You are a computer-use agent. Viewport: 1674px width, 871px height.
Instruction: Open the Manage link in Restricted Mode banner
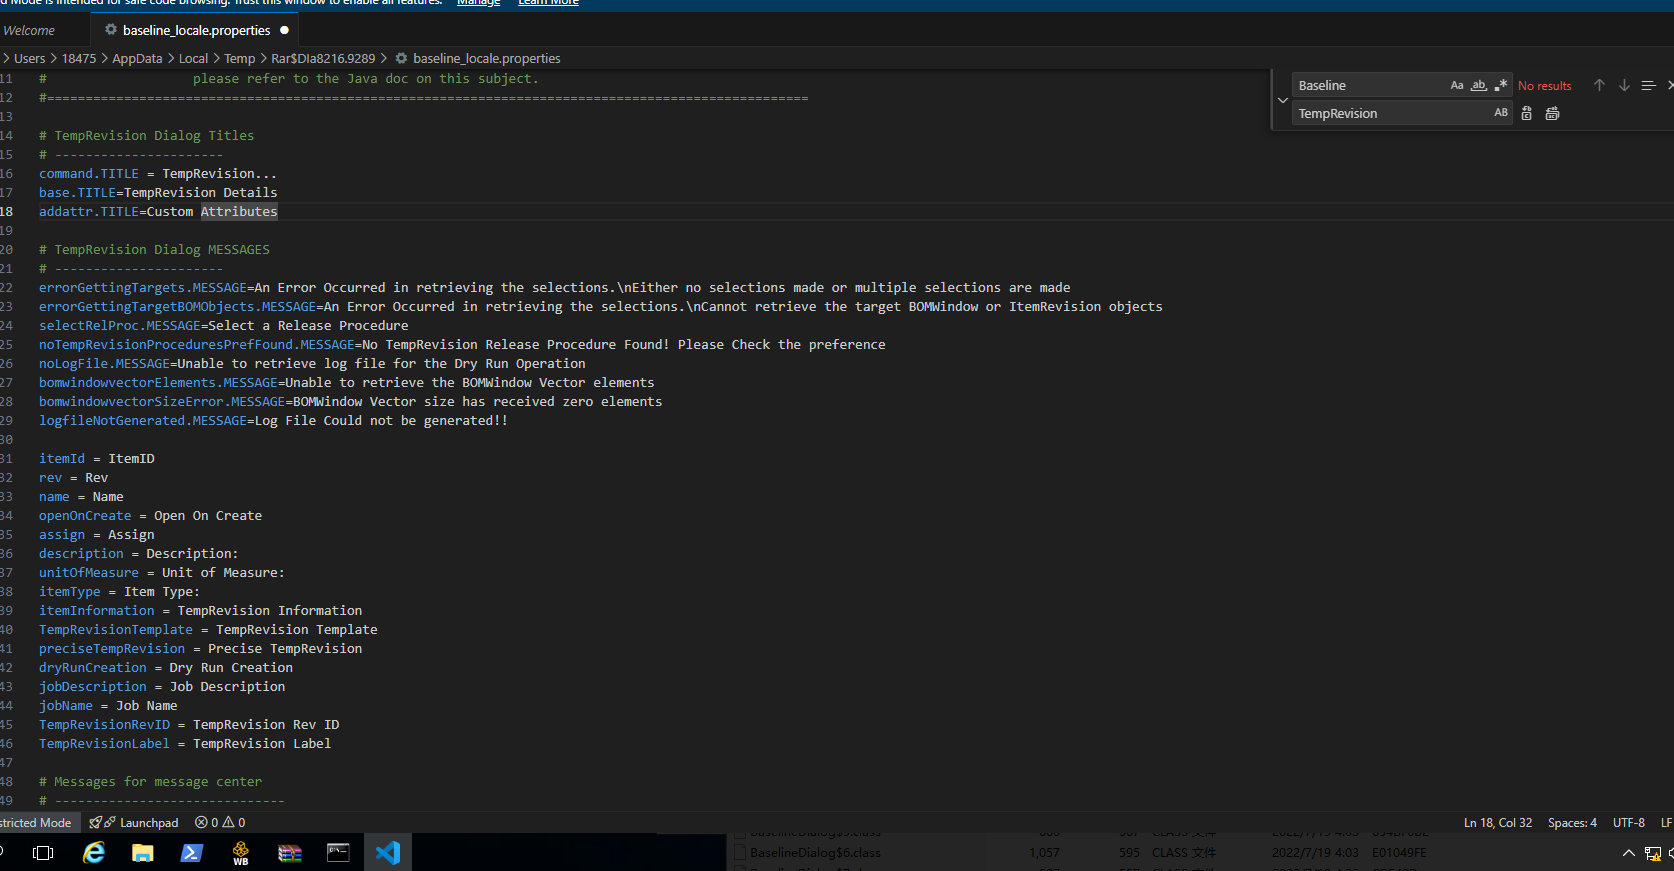point(478,3)
